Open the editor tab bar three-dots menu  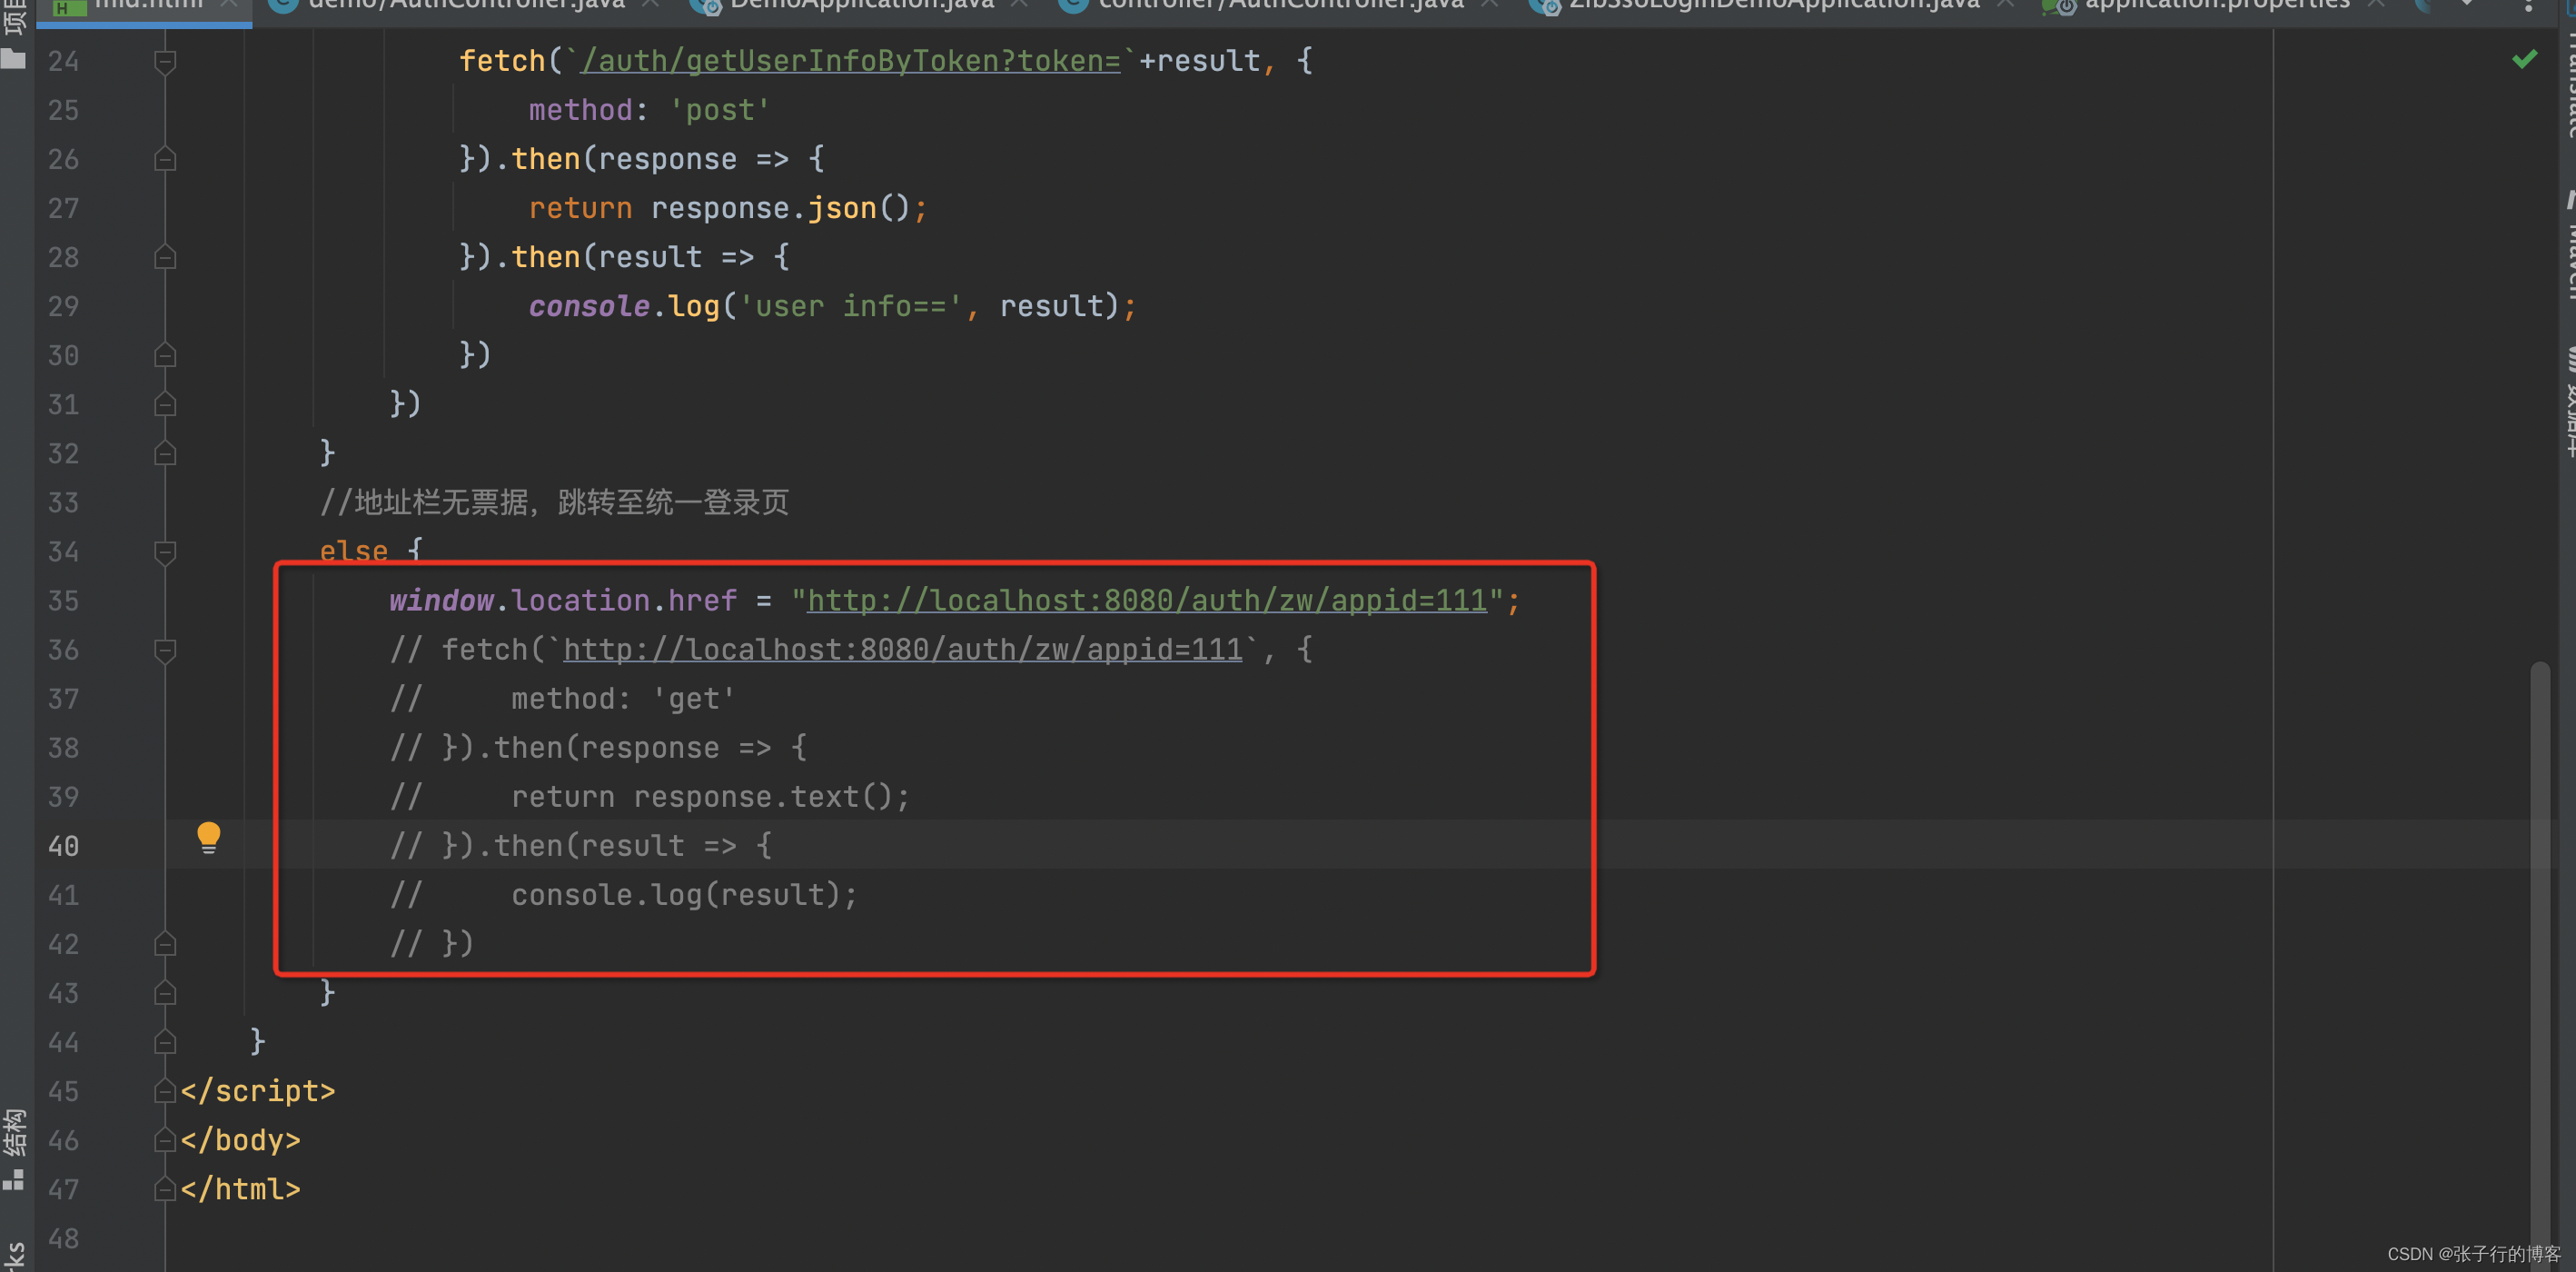(x=2529, y=6)
